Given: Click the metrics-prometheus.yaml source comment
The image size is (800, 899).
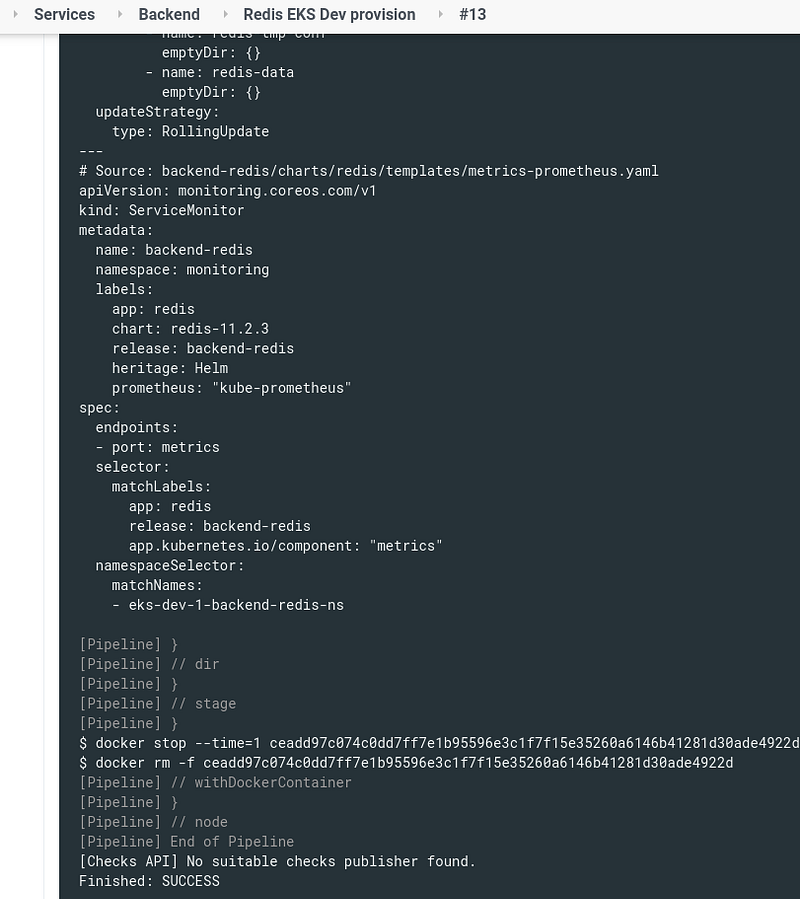Looking at the screenshot, I should click(369, 171).
